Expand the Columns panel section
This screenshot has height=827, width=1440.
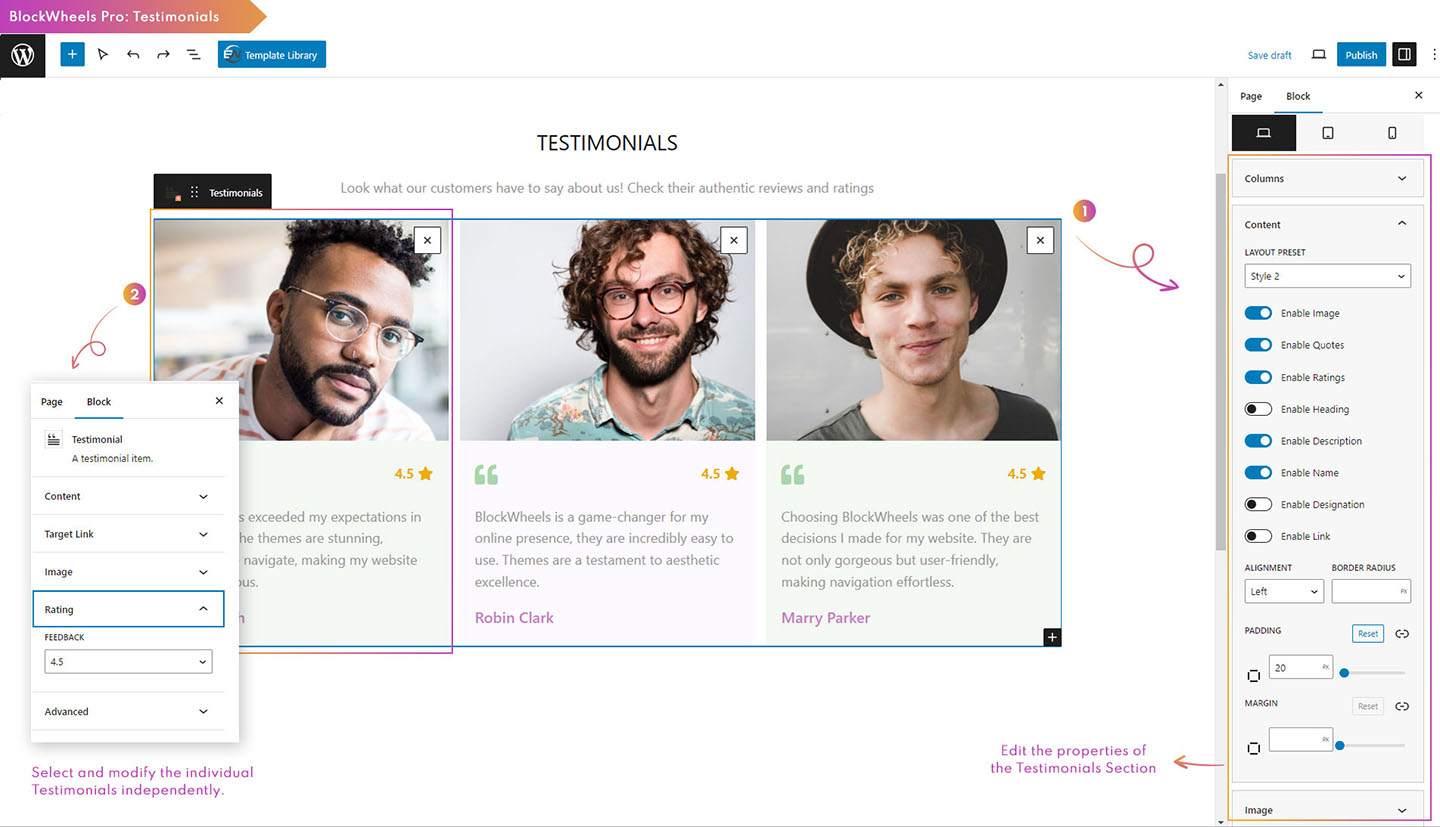(1327, 179)
